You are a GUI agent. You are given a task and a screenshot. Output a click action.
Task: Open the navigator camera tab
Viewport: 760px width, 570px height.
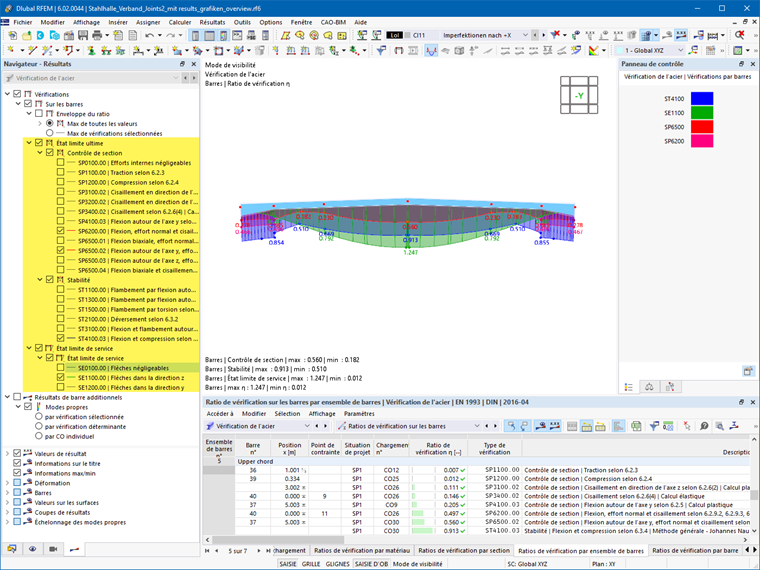[55, 549]
